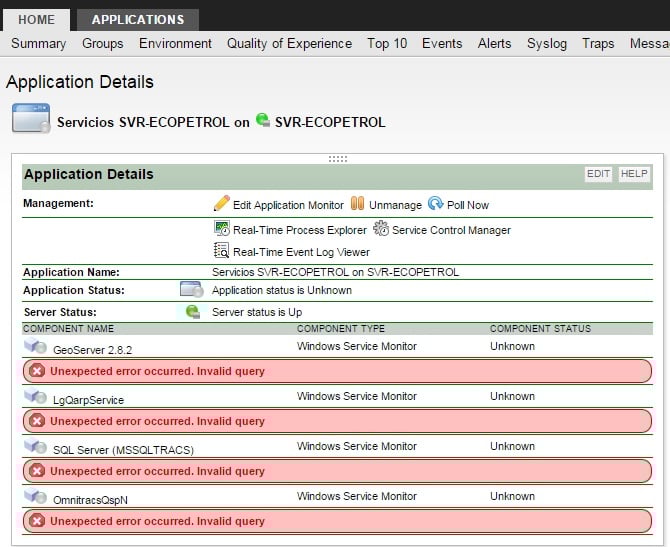
Task: Click the Unknown status for OmnitracsQspN
Action: [512, 496]
